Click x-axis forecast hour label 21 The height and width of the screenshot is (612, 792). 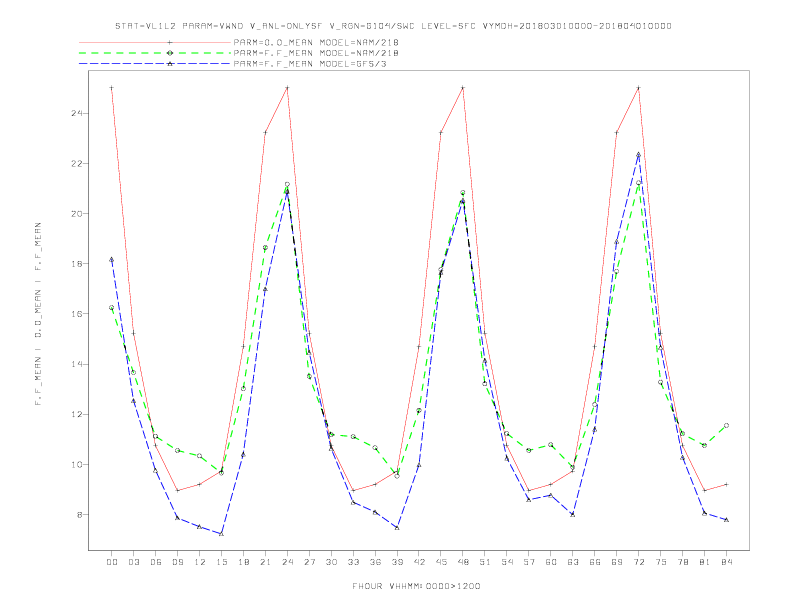coord(265,562)
